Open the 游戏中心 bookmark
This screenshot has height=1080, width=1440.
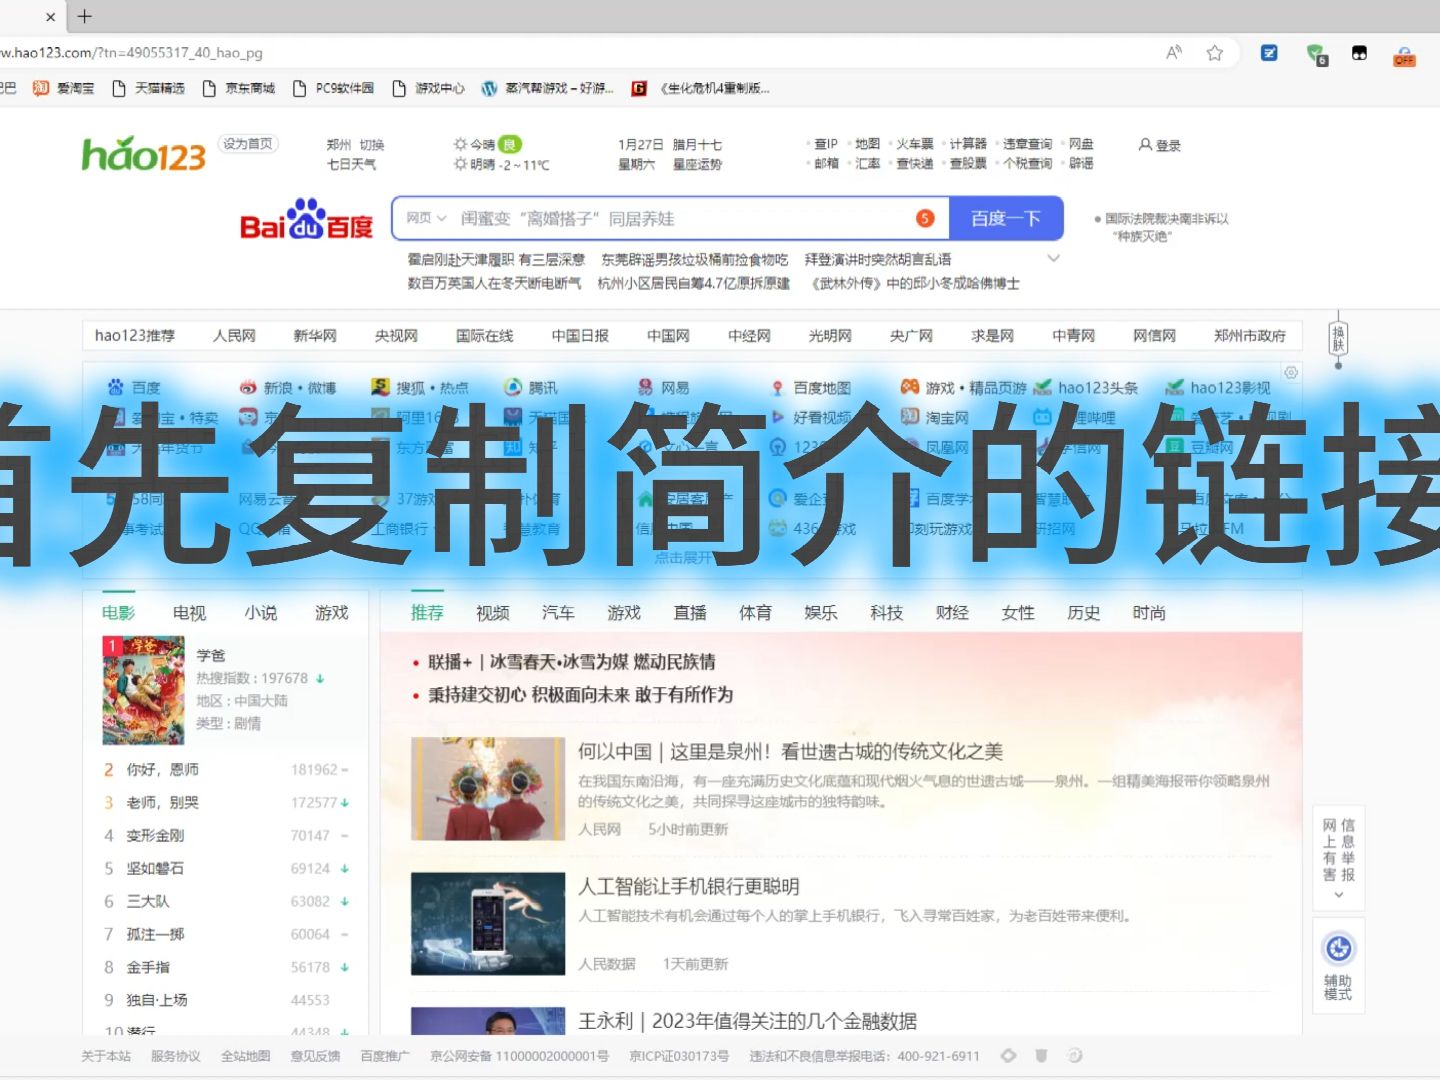(x=429, y=88)
